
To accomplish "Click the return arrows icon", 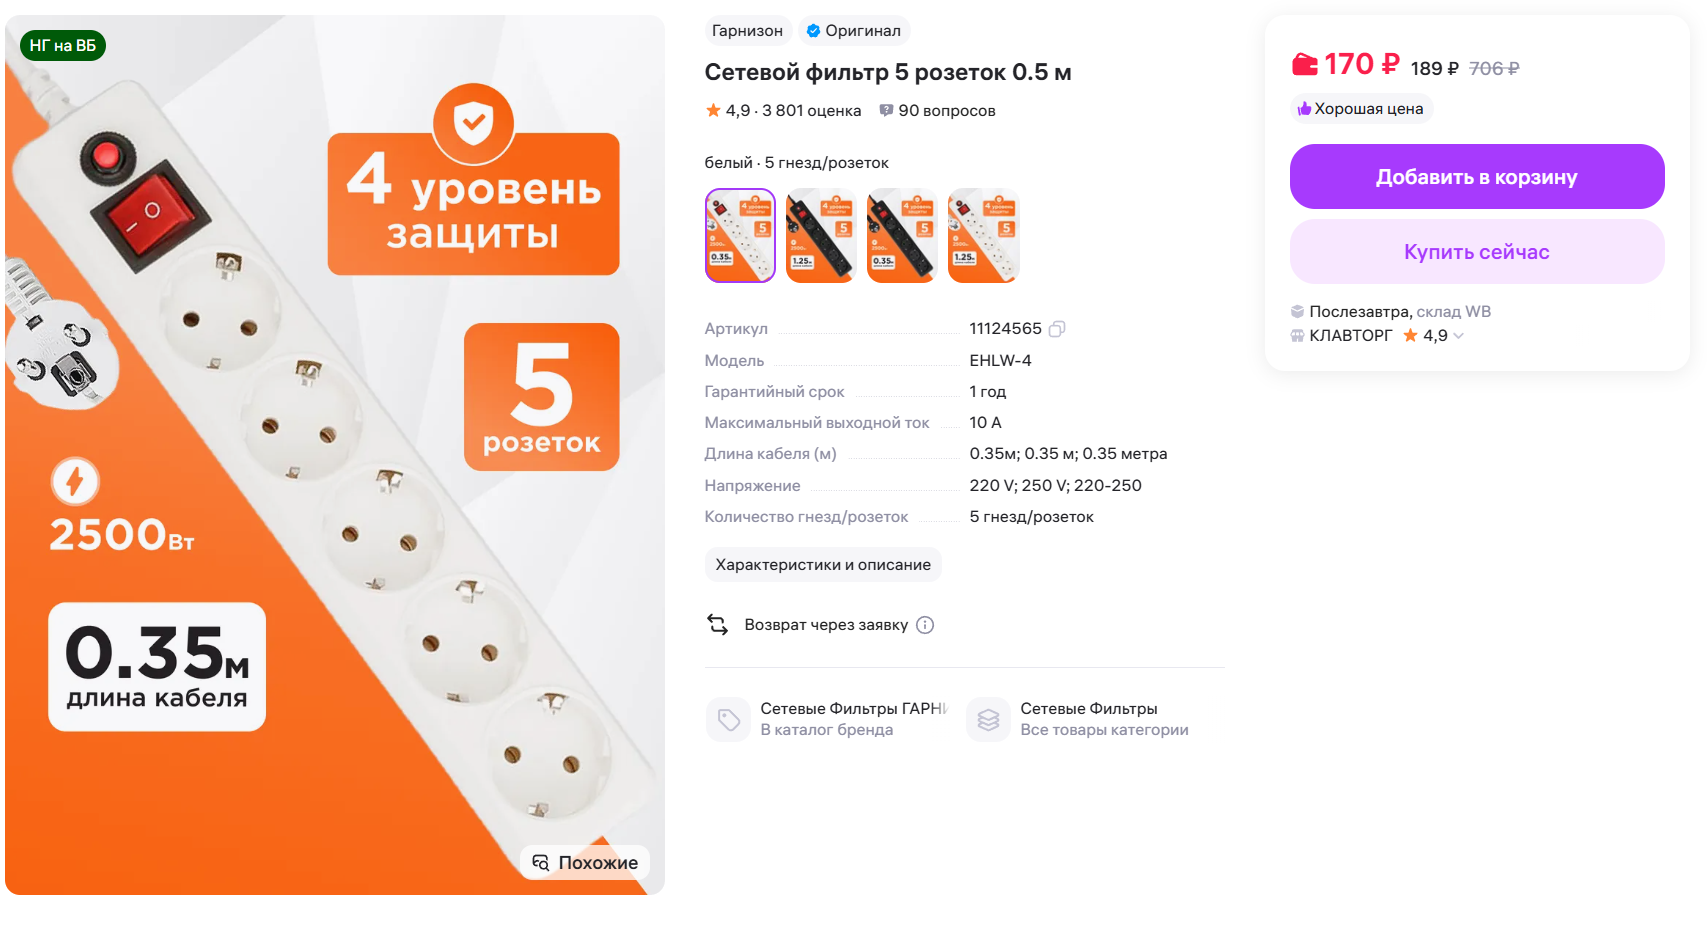I will (x=718, y=625).
